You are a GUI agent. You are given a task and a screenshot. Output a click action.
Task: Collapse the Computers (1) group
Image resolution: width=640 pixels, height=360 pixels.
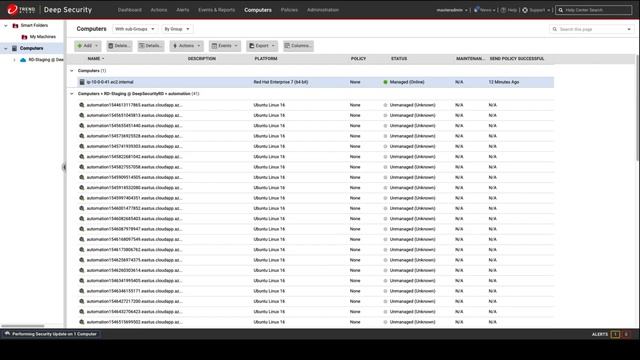(71, 71)
